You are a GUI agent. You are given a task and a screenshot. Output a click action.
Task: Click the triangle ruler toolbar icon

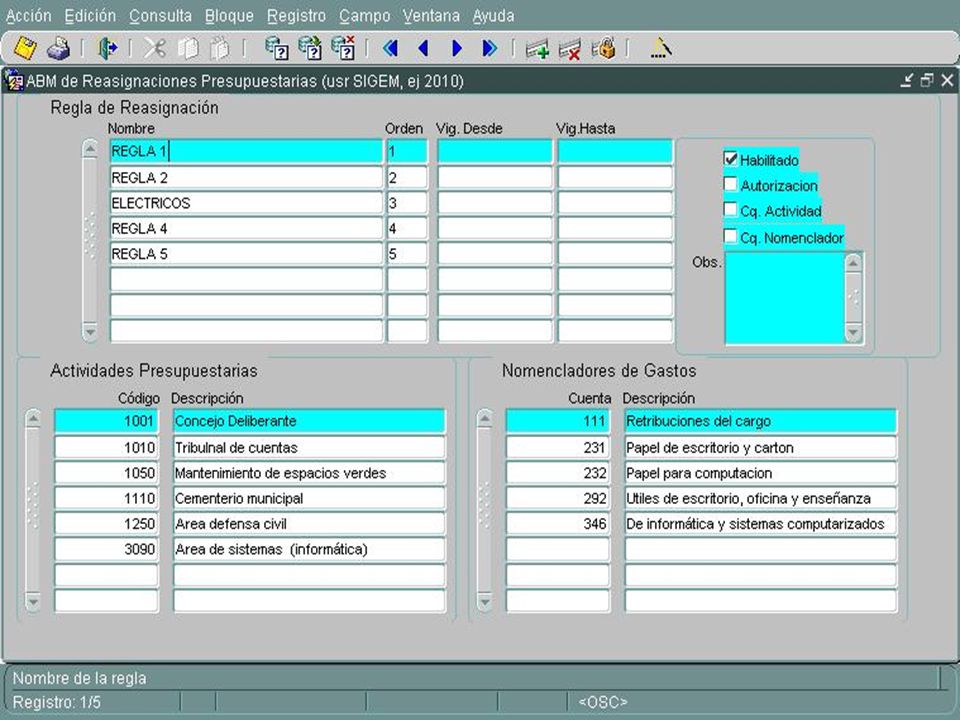(661, 48)
